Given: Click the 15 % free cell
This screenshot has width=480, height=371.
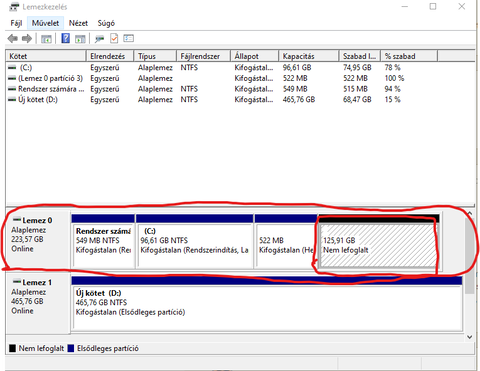Looking at the screenshot, I should point(393,100).
